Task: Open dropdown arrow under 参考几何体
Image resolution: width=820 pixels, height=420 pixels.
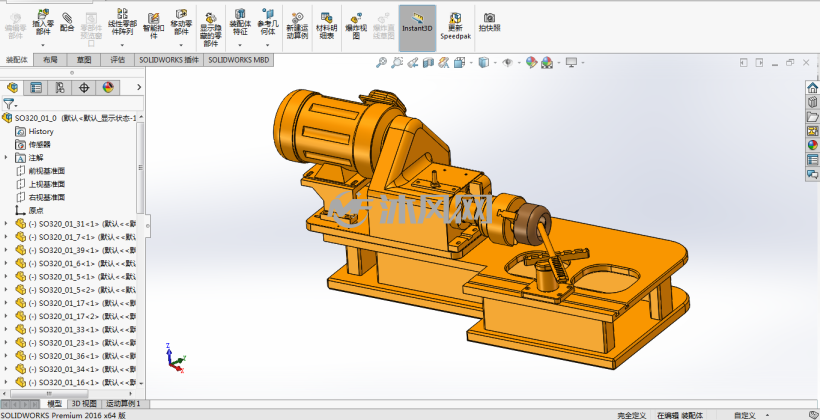Action: click(x=268, y=45)
